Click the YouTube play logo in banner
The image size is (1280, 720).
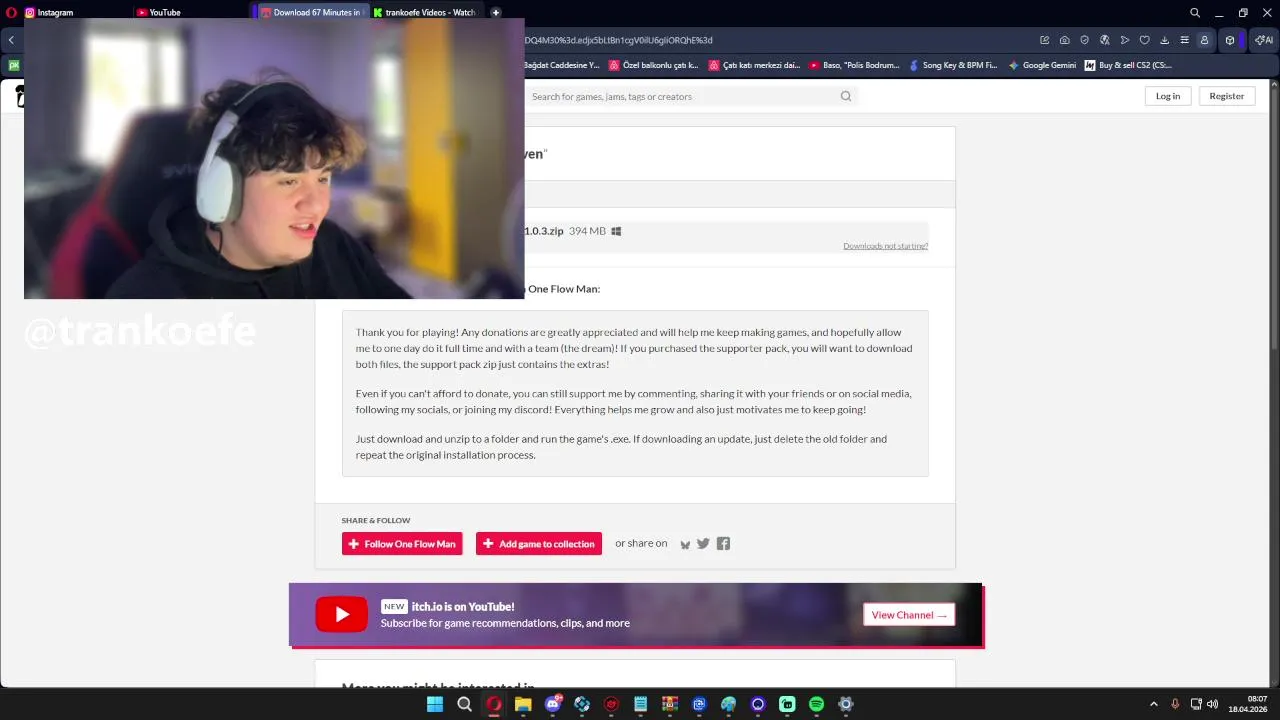[341, 614]
